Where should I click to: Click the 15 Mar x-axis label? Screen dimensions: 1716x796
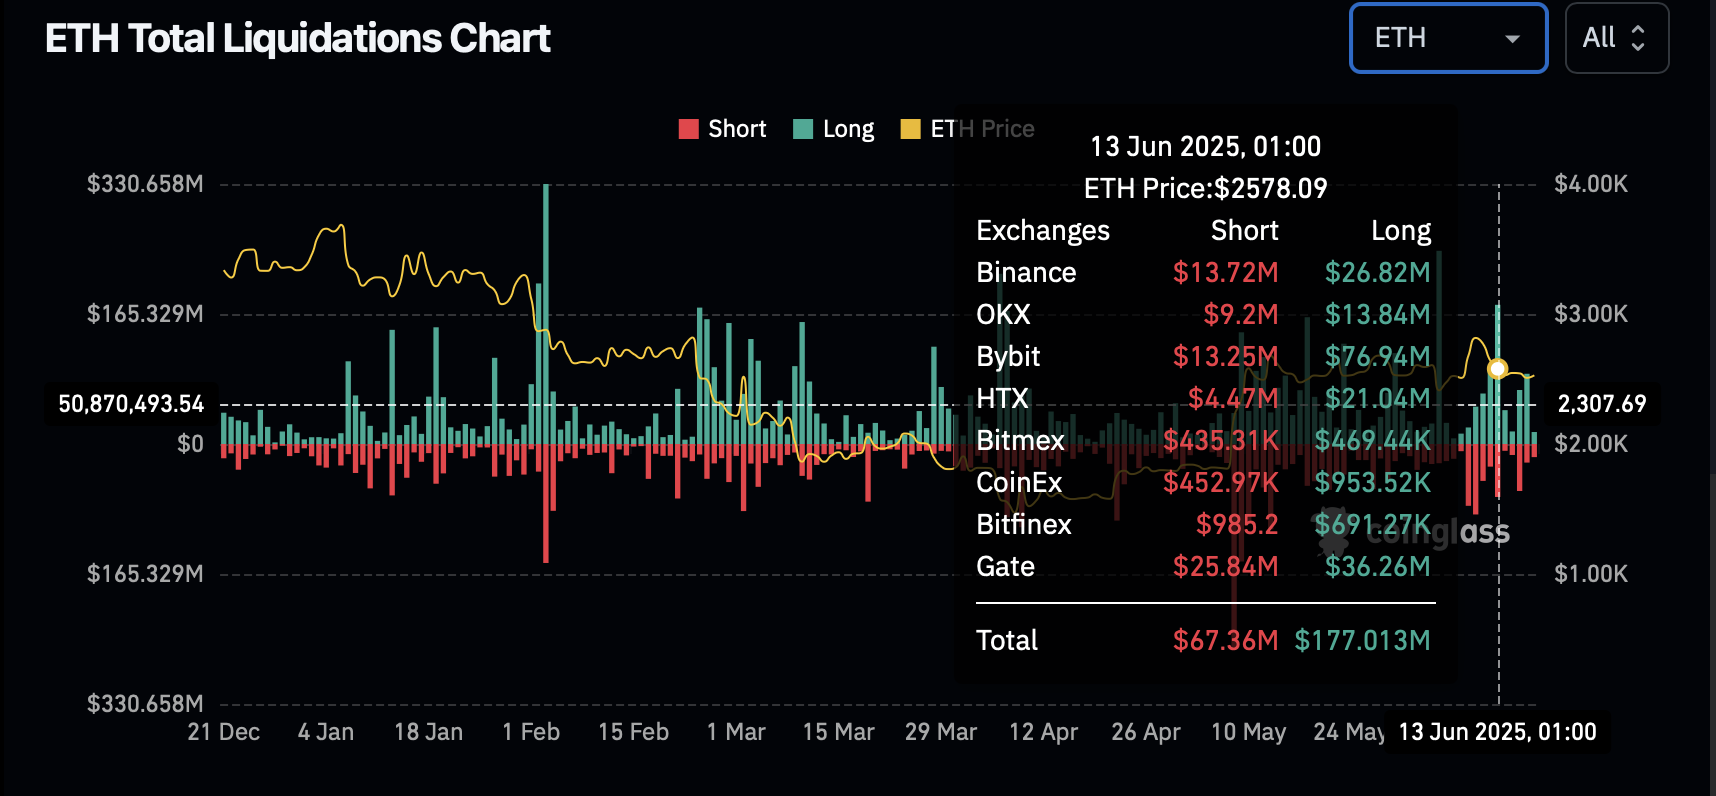click(x=838, y=732)
